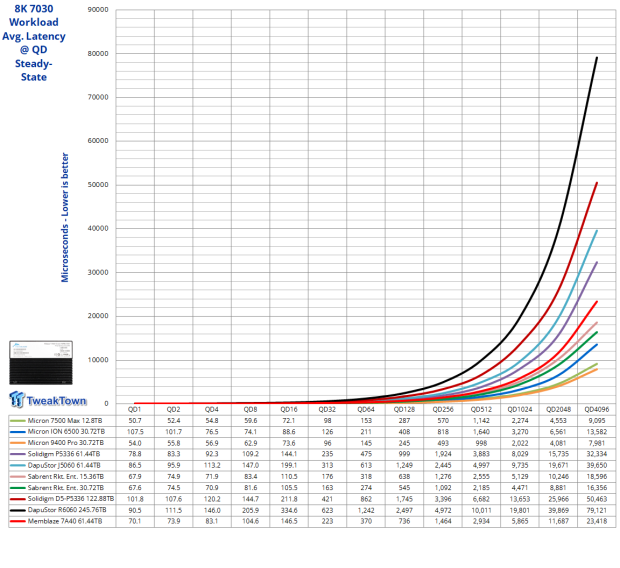The height and width of the screenshot is (568, 620).
Task: Click the QD1024 axis label
Action: (520, 409)
